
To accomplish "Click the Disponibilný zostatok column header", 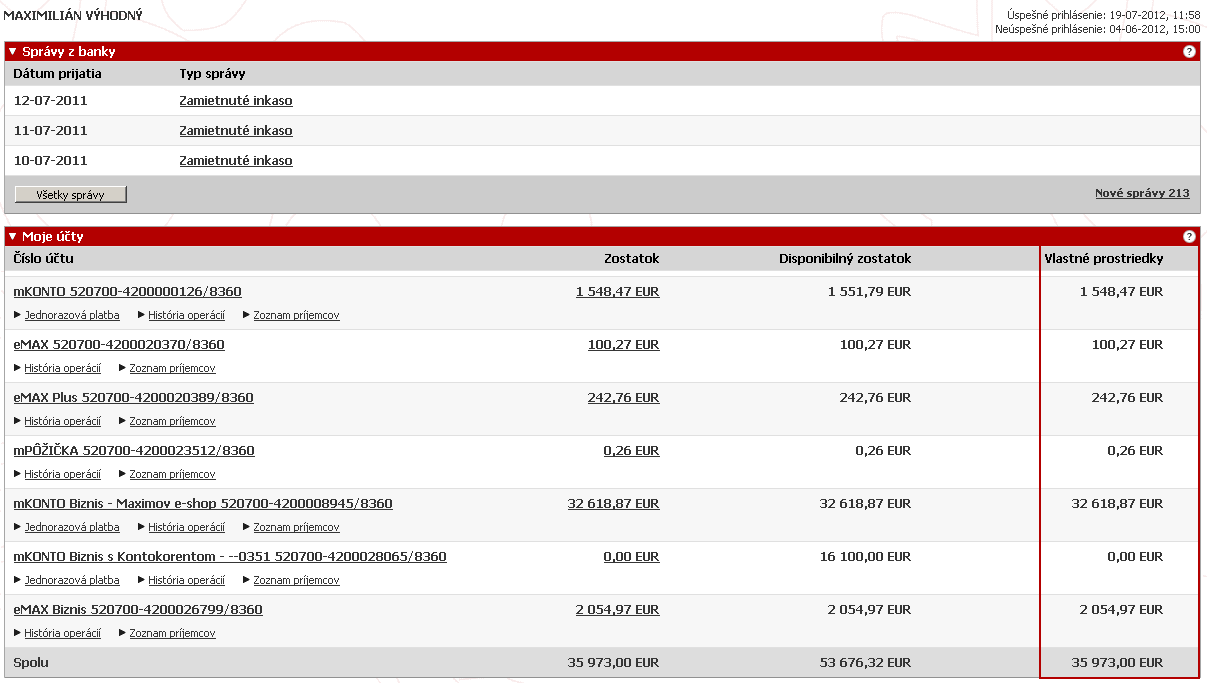I will 845,259.
